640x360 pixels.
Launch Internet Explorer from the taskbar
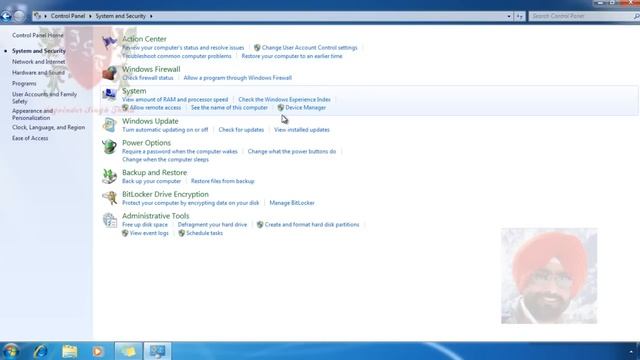click(40, 351)
